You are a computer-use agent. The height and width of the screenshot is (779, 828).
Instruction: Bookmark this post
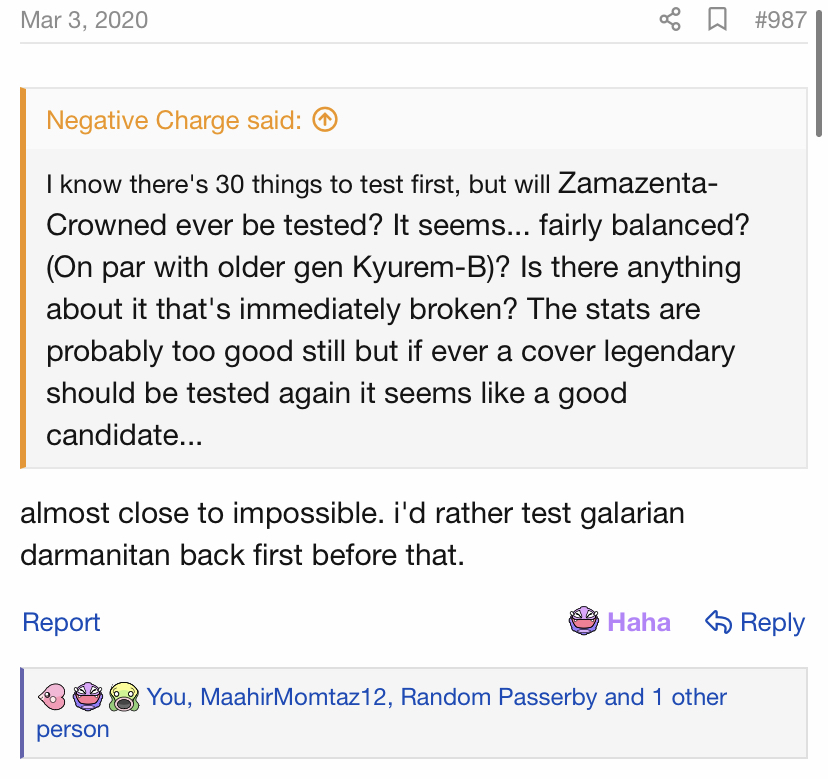pyautogui.click(x=717, y=19)
